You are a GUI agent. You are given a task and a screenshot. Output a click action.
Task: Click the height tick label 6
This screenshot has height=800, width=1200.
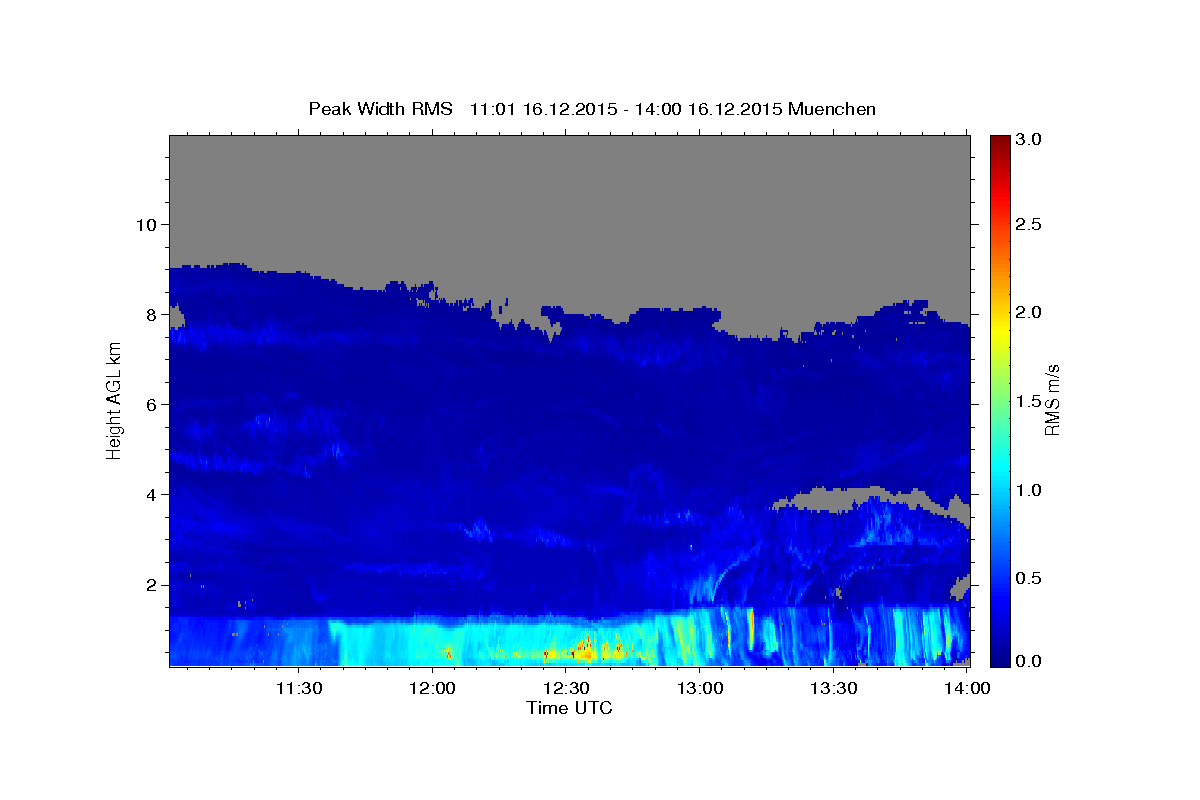point(154,404)
